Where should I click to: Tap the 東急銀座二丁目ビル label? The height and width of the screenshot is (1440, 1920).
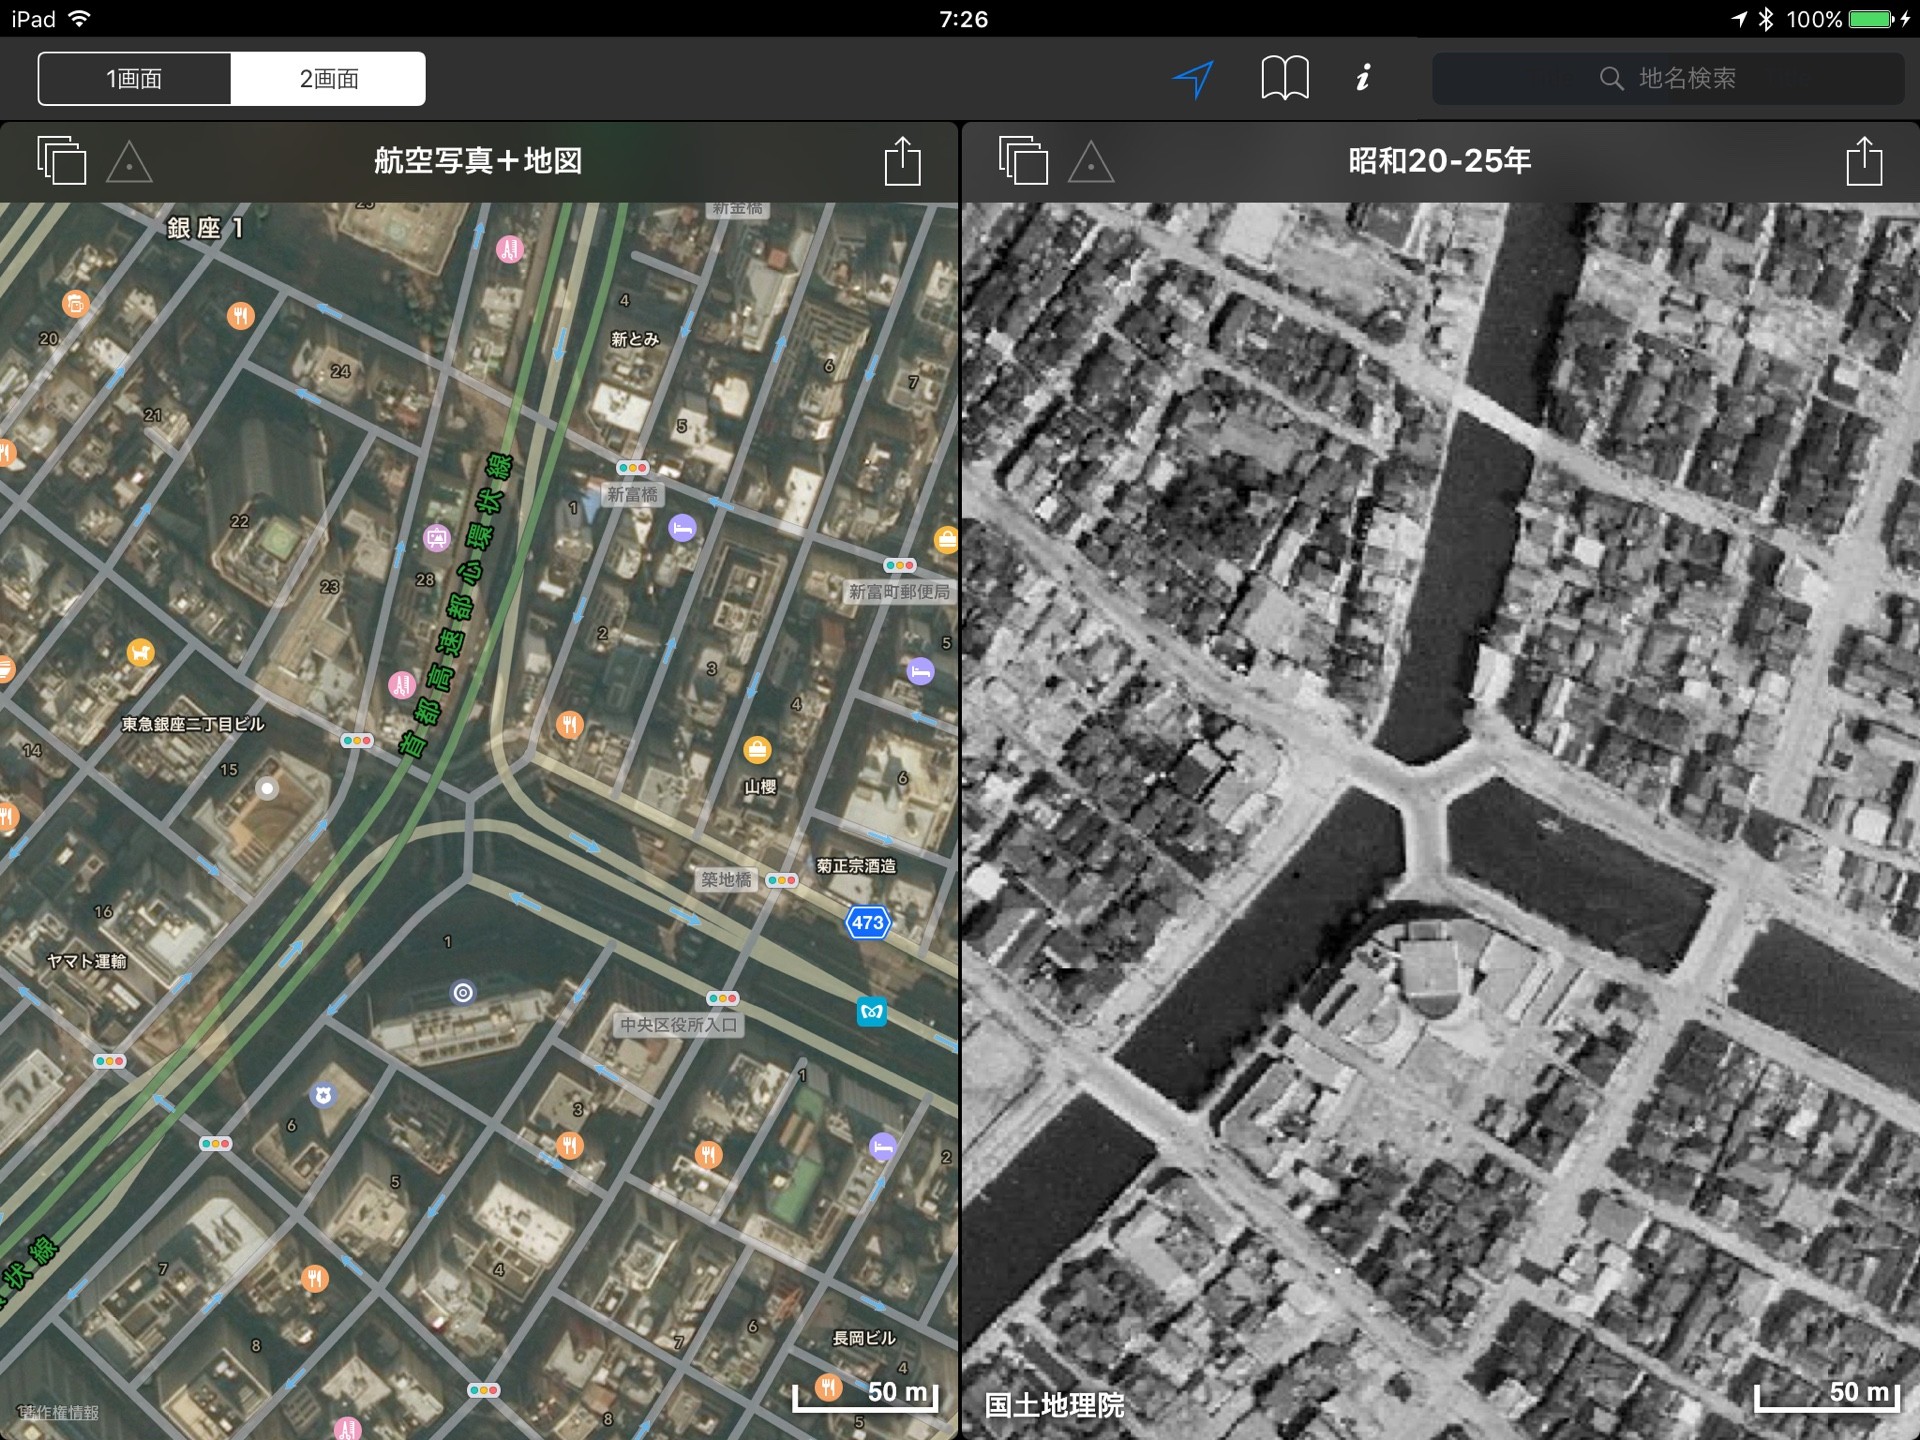pos(193,724)
